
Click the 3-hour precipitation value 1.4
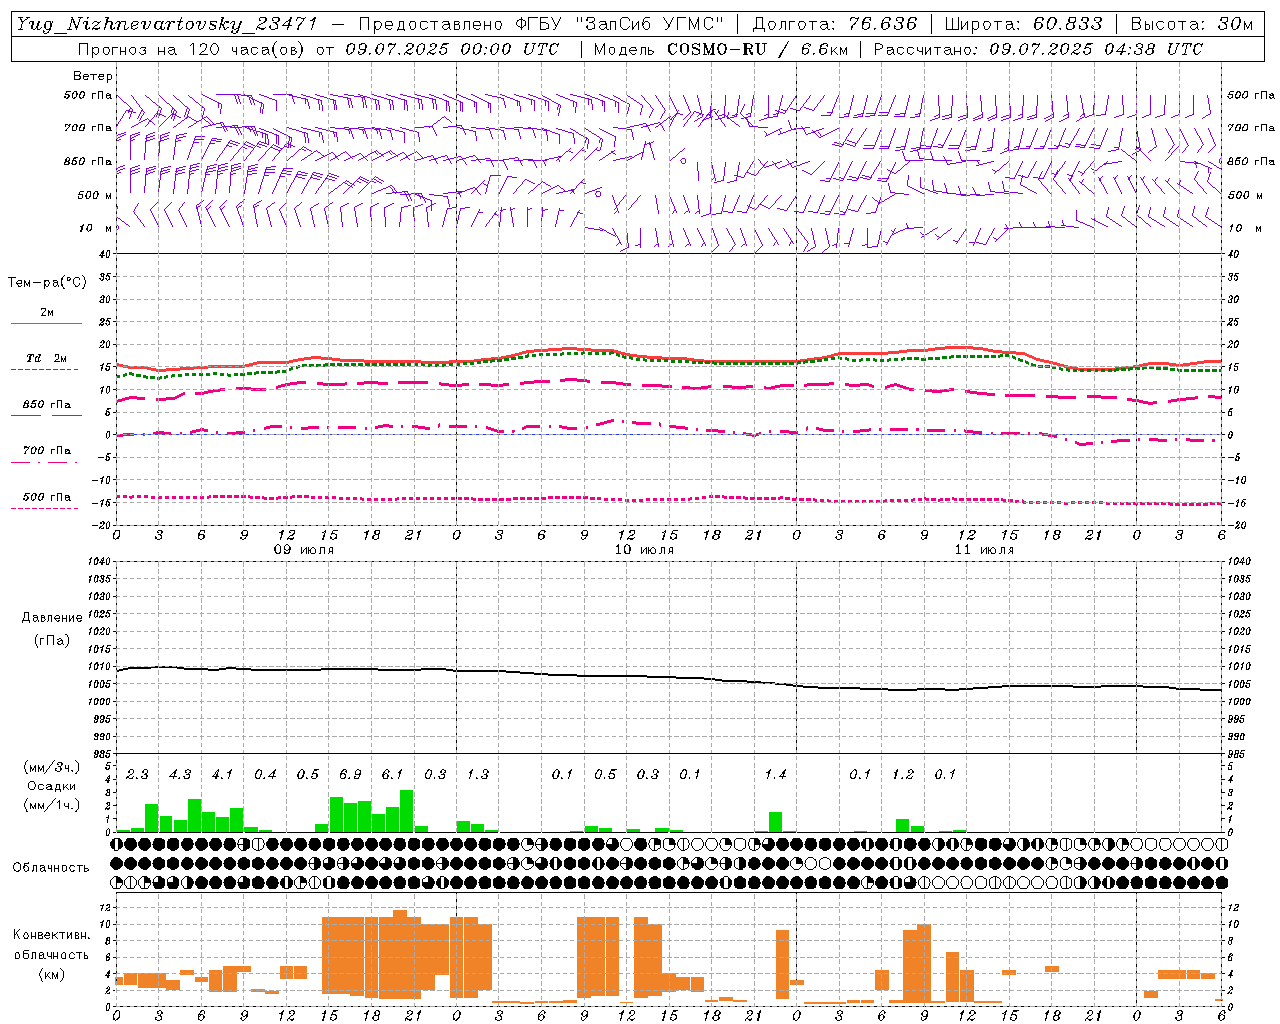775,774
